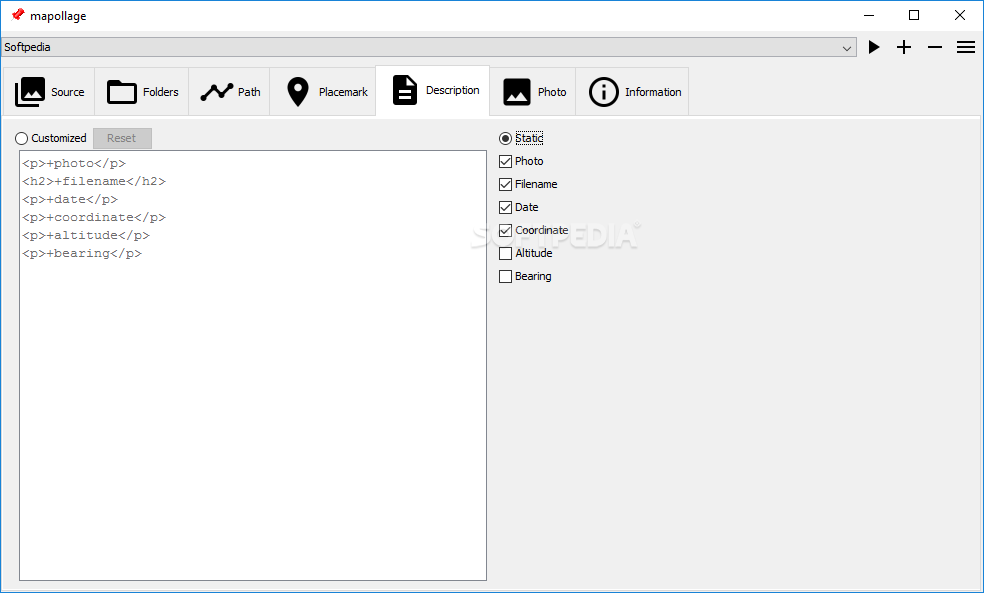984x593 pixels.
Task: Click the Reset button
Action: point(122,138)
